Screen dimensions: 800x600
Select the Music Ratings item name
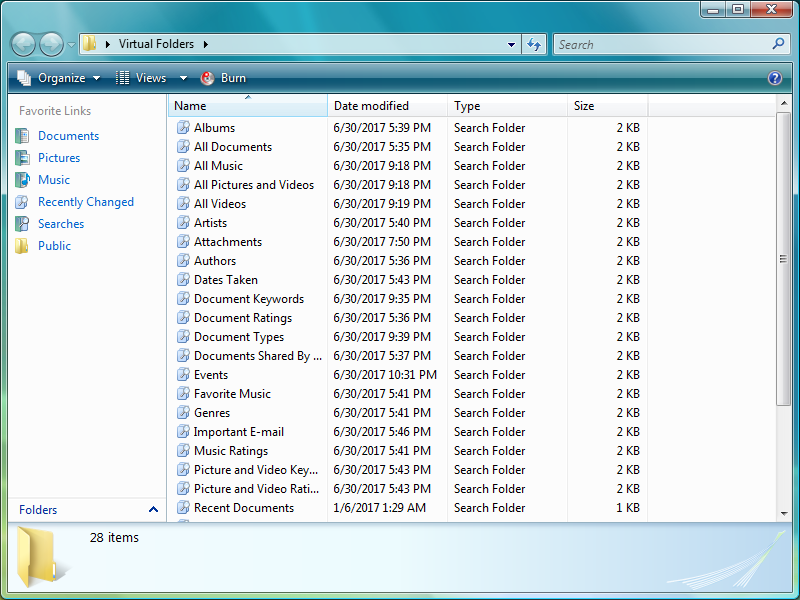tap(231, 451)
